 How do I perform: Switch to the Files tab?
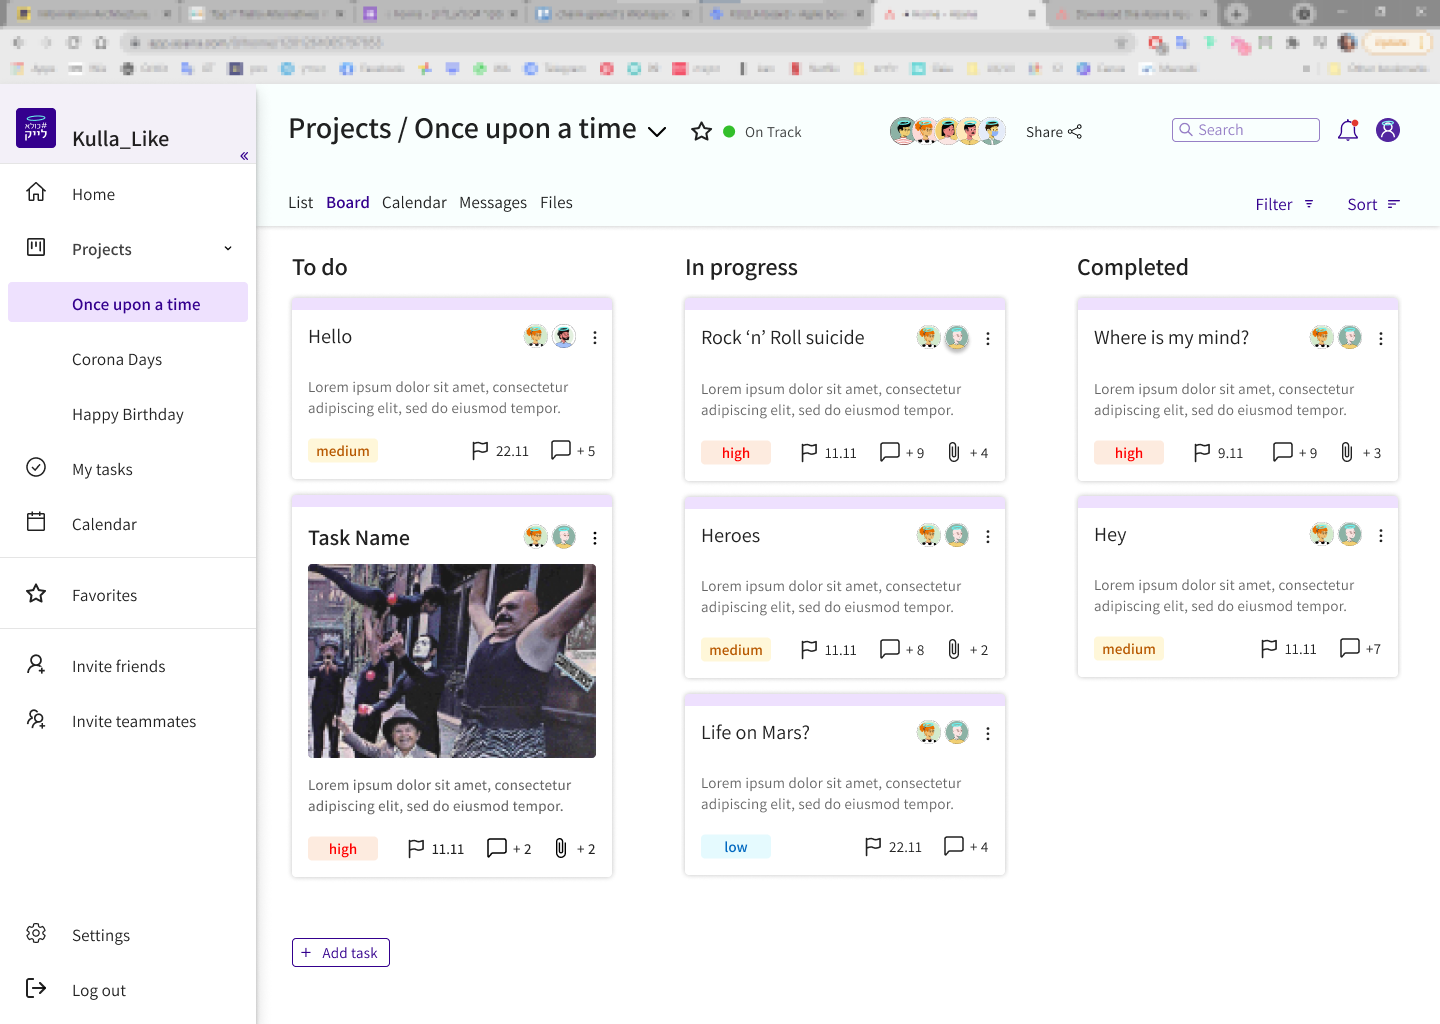(x=556, y=202)
